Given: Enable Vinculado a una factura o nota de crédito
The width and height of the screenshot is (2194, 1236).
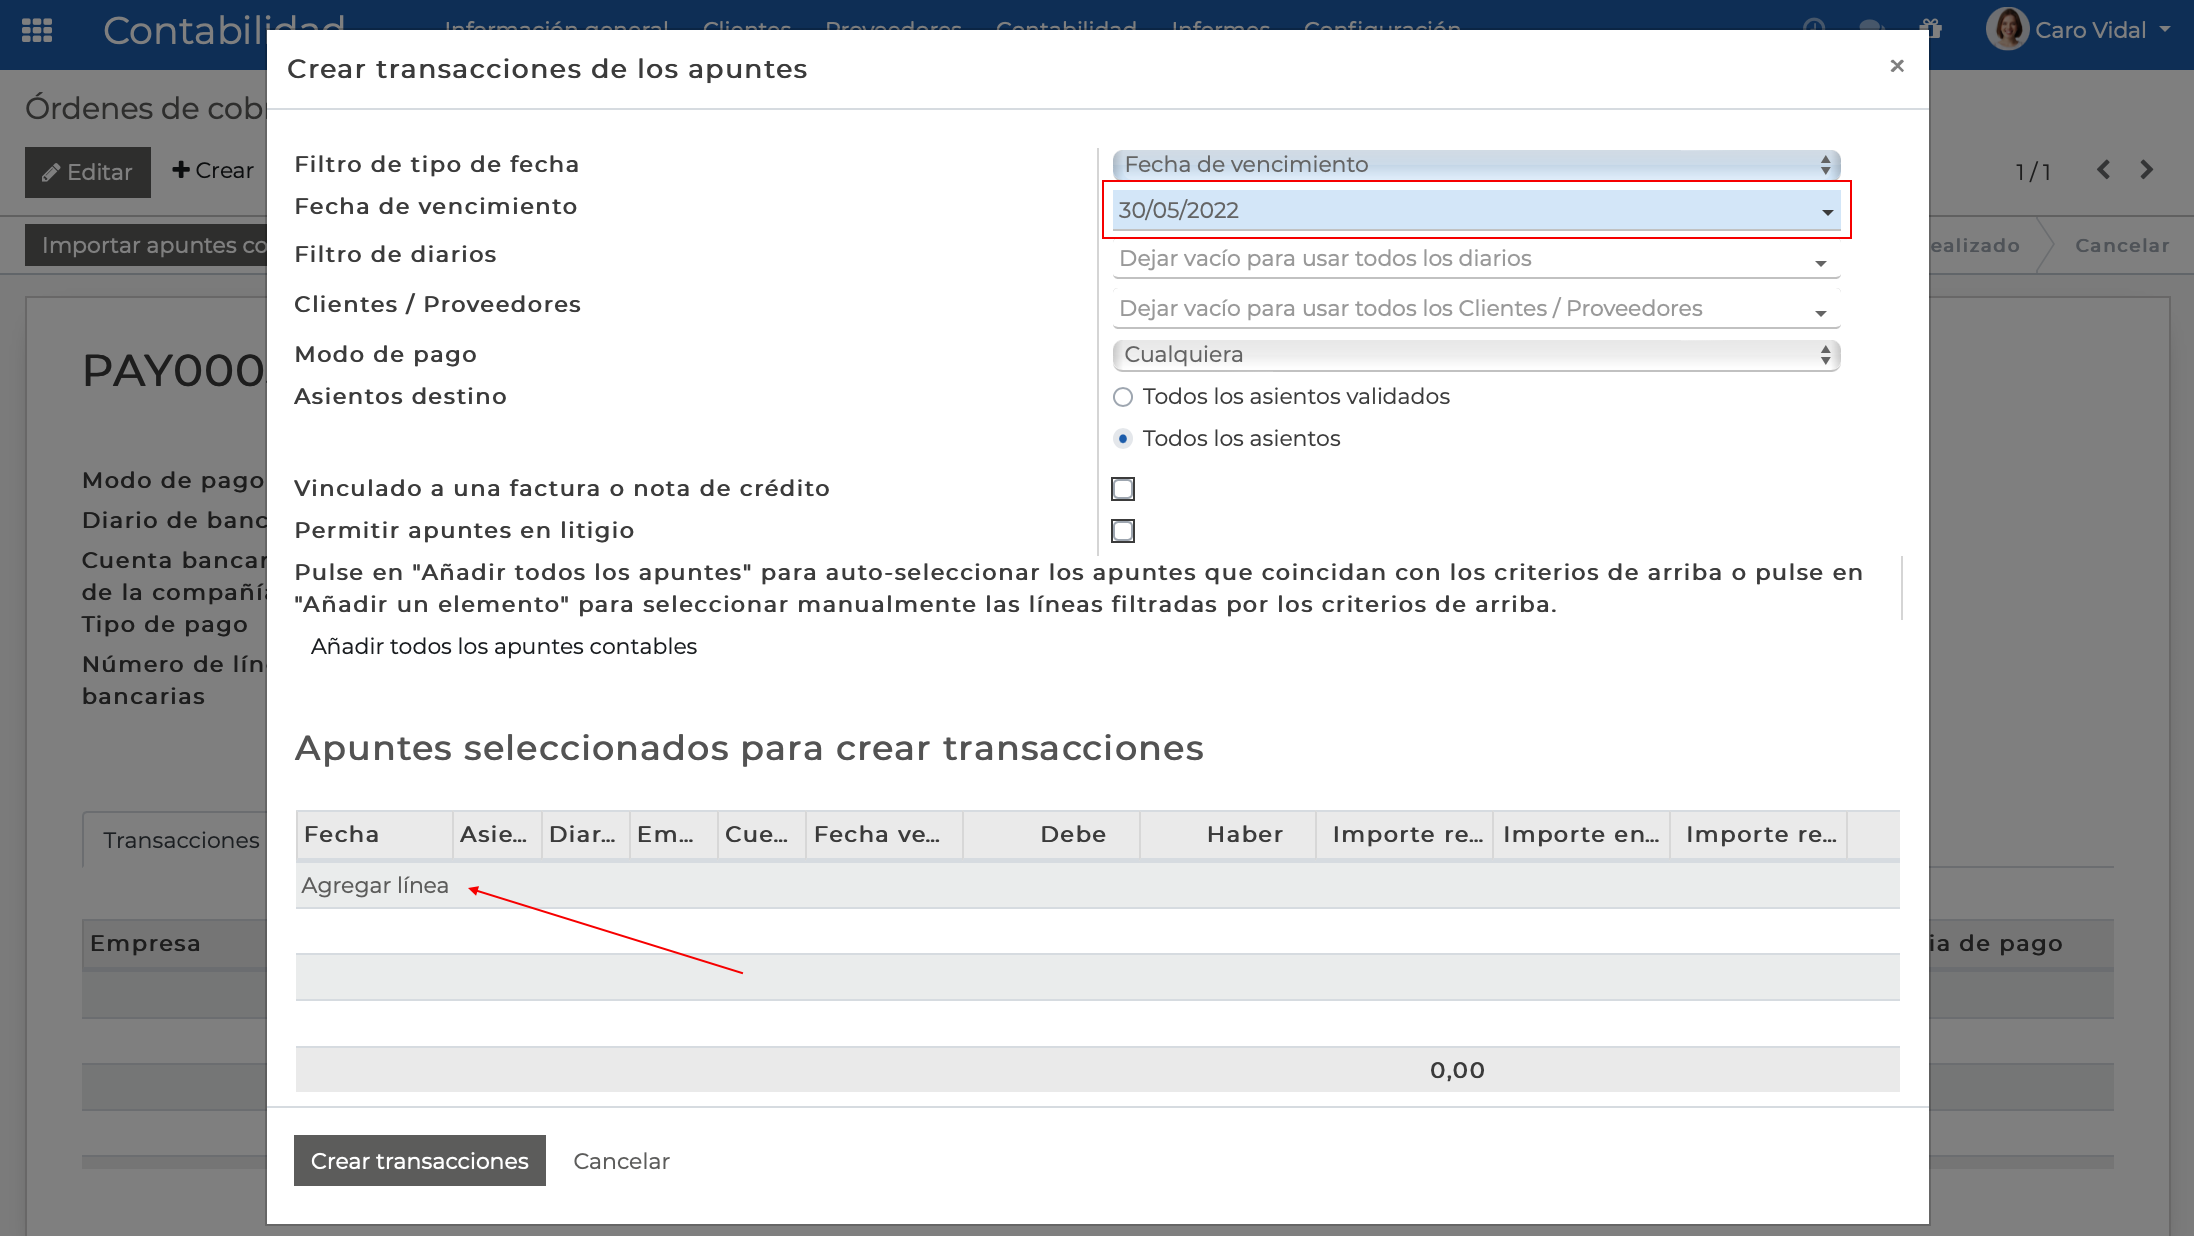Looking at the screenshot, I should [1122, 488].
